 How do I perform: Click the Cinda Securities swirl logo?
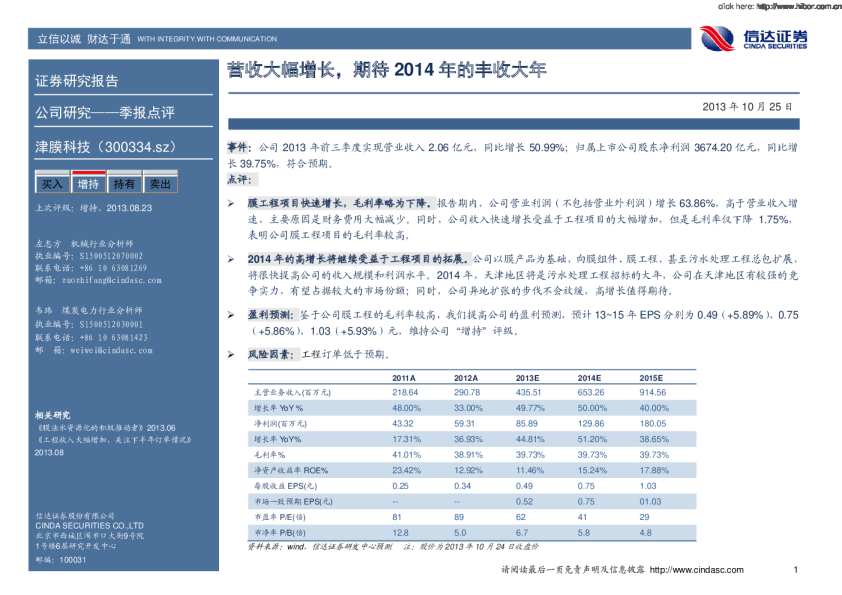(x=719, y=38)
